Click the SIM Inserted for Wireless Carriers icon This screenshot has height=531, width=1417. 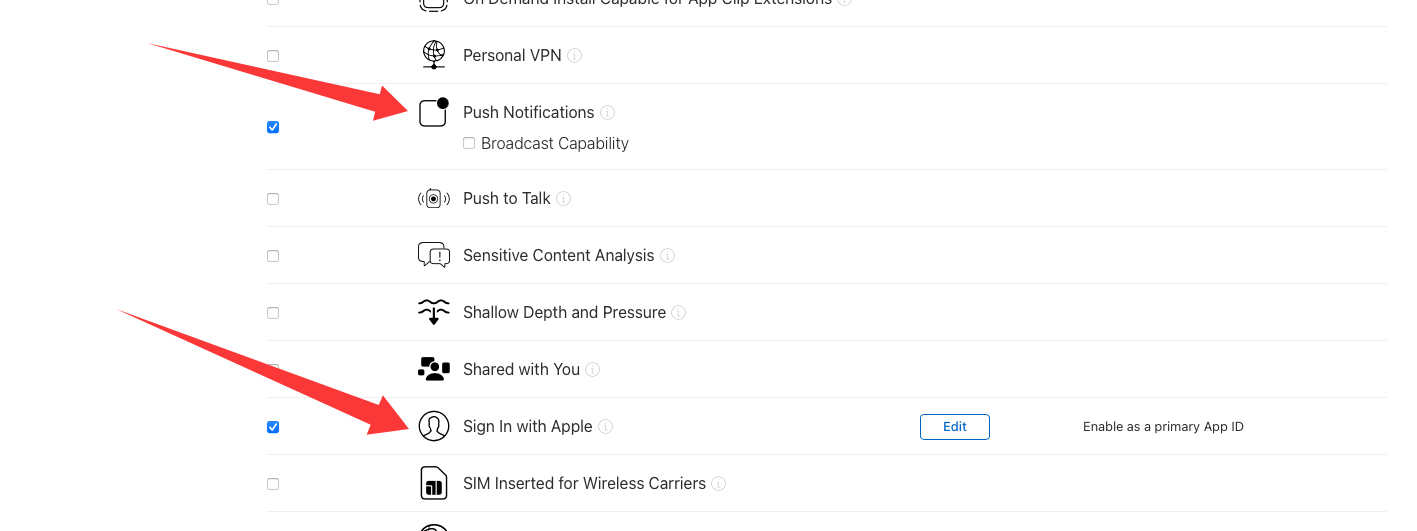tap(433, 483)
